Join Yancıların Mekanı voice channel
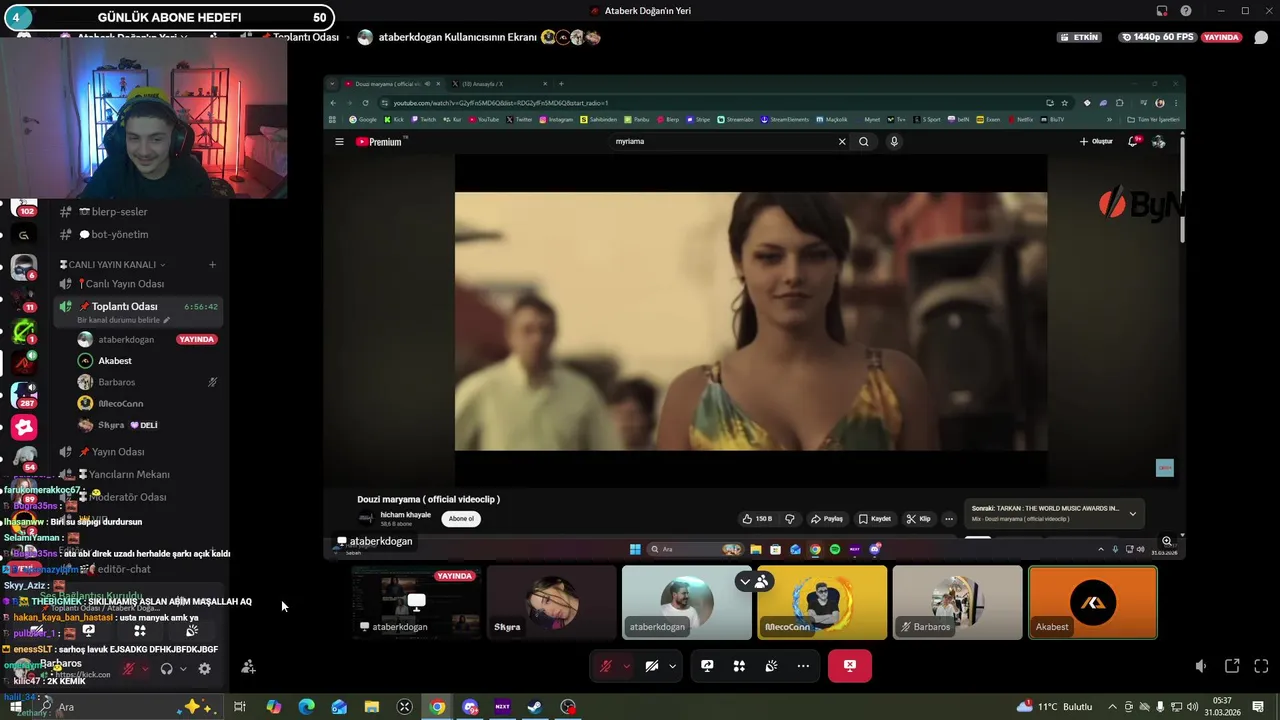Screen dimensions: 1280x720 click(x=130, y=474)
